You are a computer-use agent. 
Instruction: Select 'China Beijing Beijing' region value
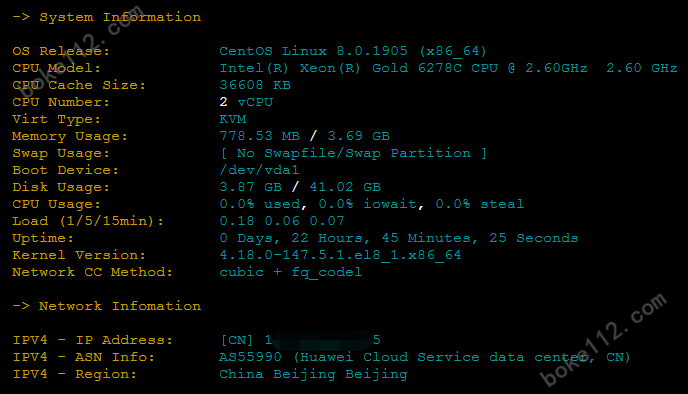tap(313, 375)
